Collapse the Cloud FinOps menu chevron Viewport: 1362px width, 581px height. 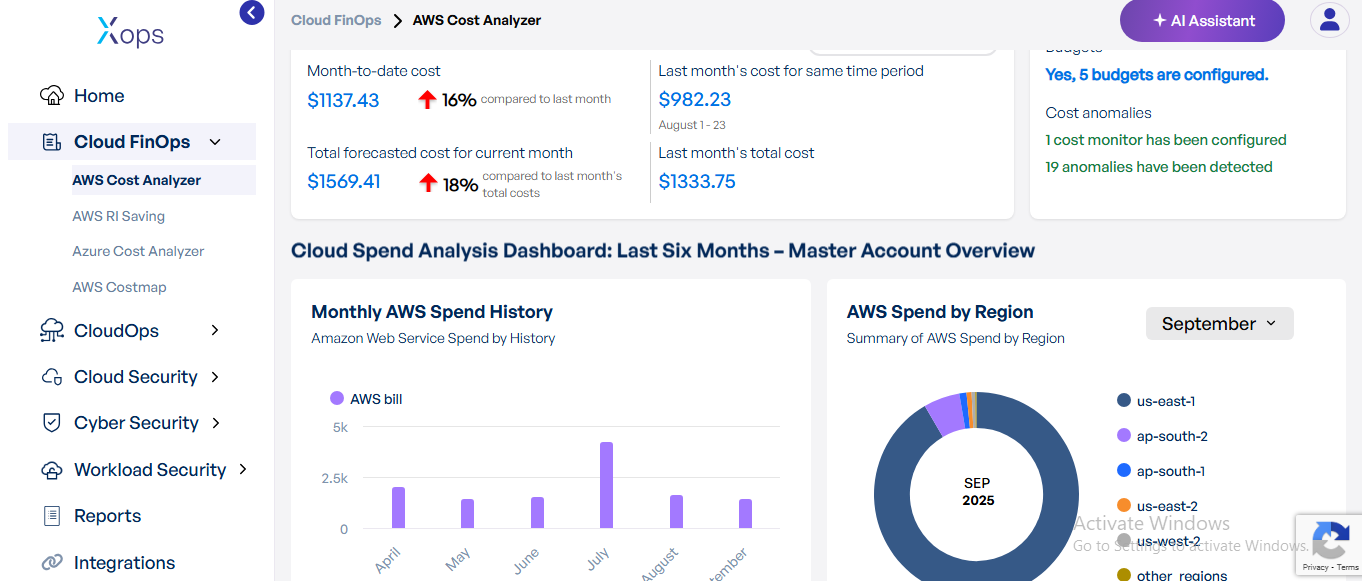pyautogui.click(x=215, y=142)
